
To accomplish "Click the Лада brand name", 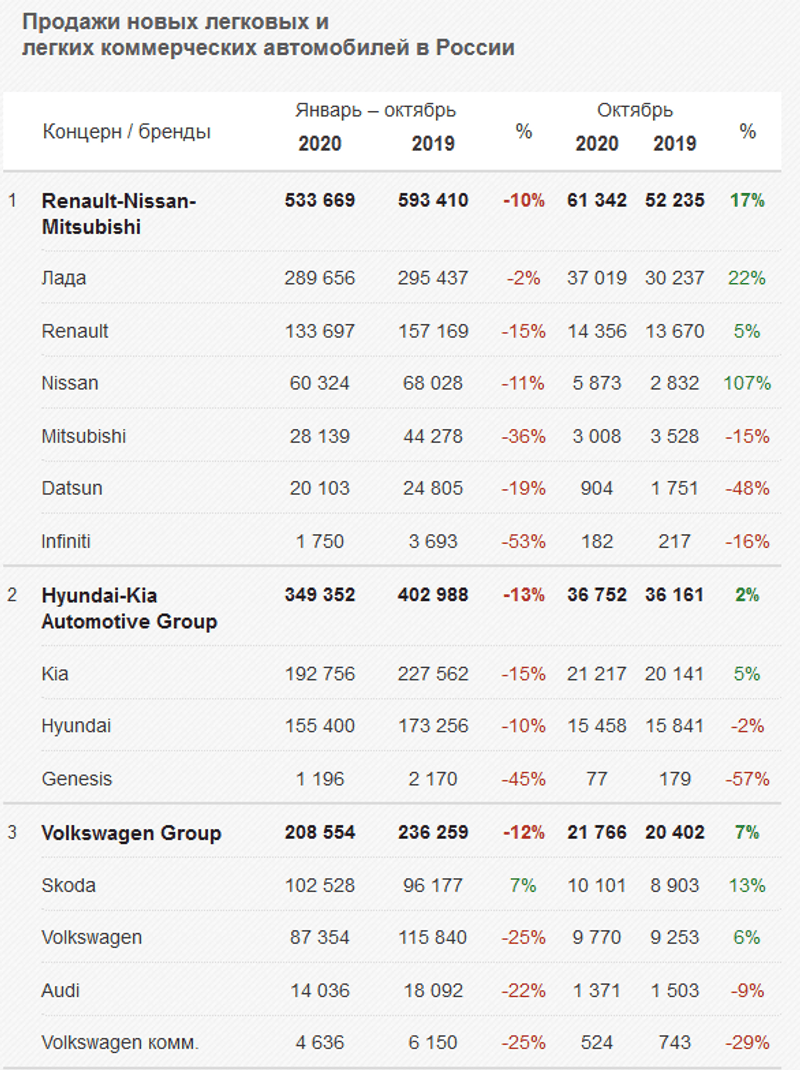I will 64,278.
